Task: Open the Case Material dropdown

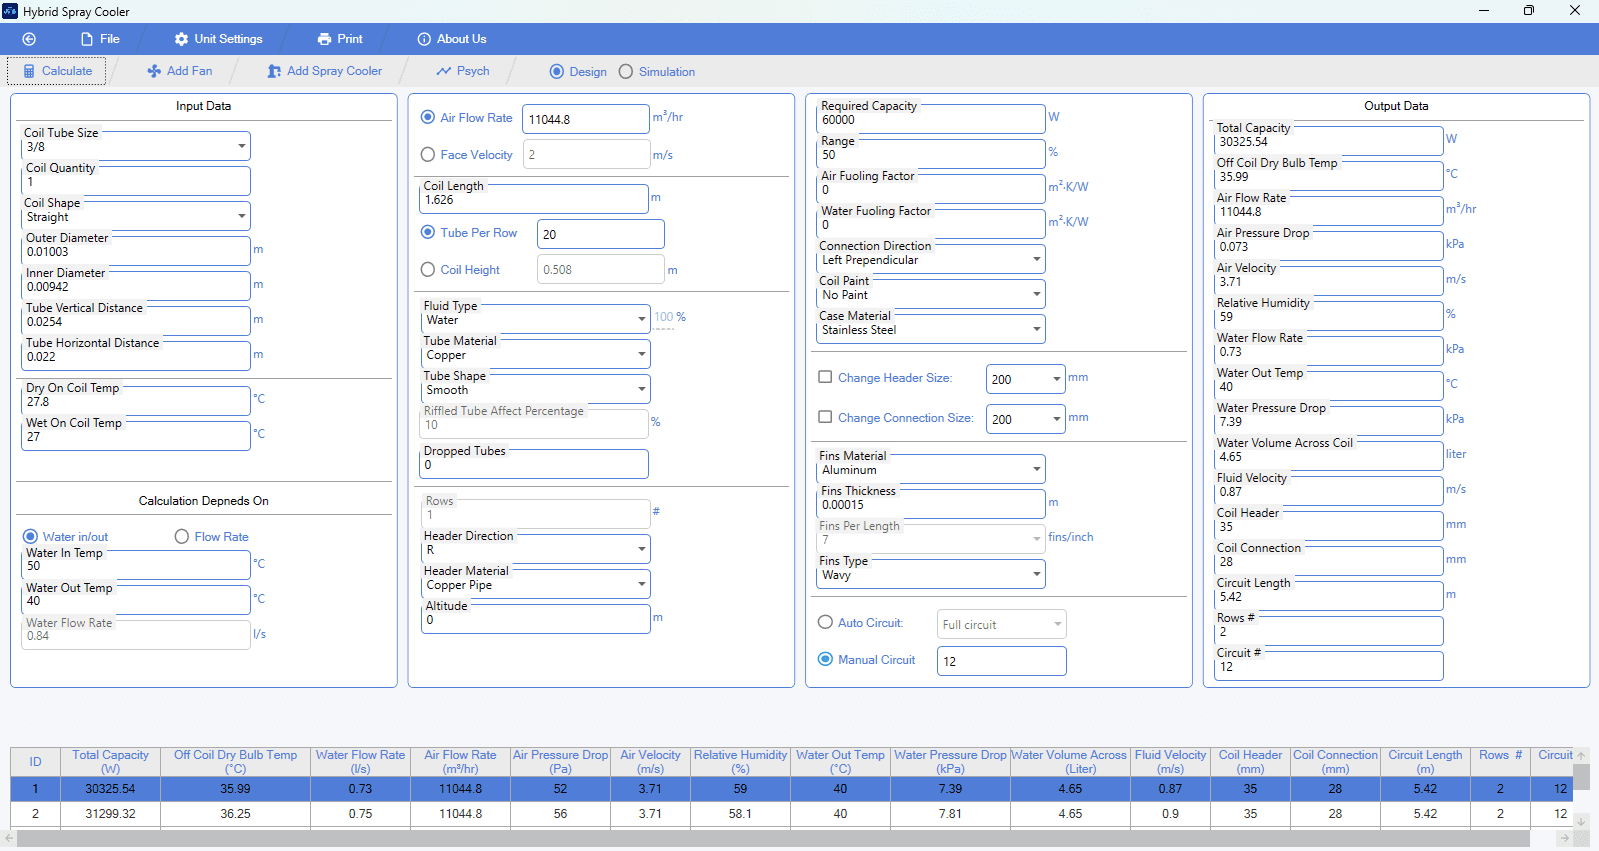Action: (931, 330)
